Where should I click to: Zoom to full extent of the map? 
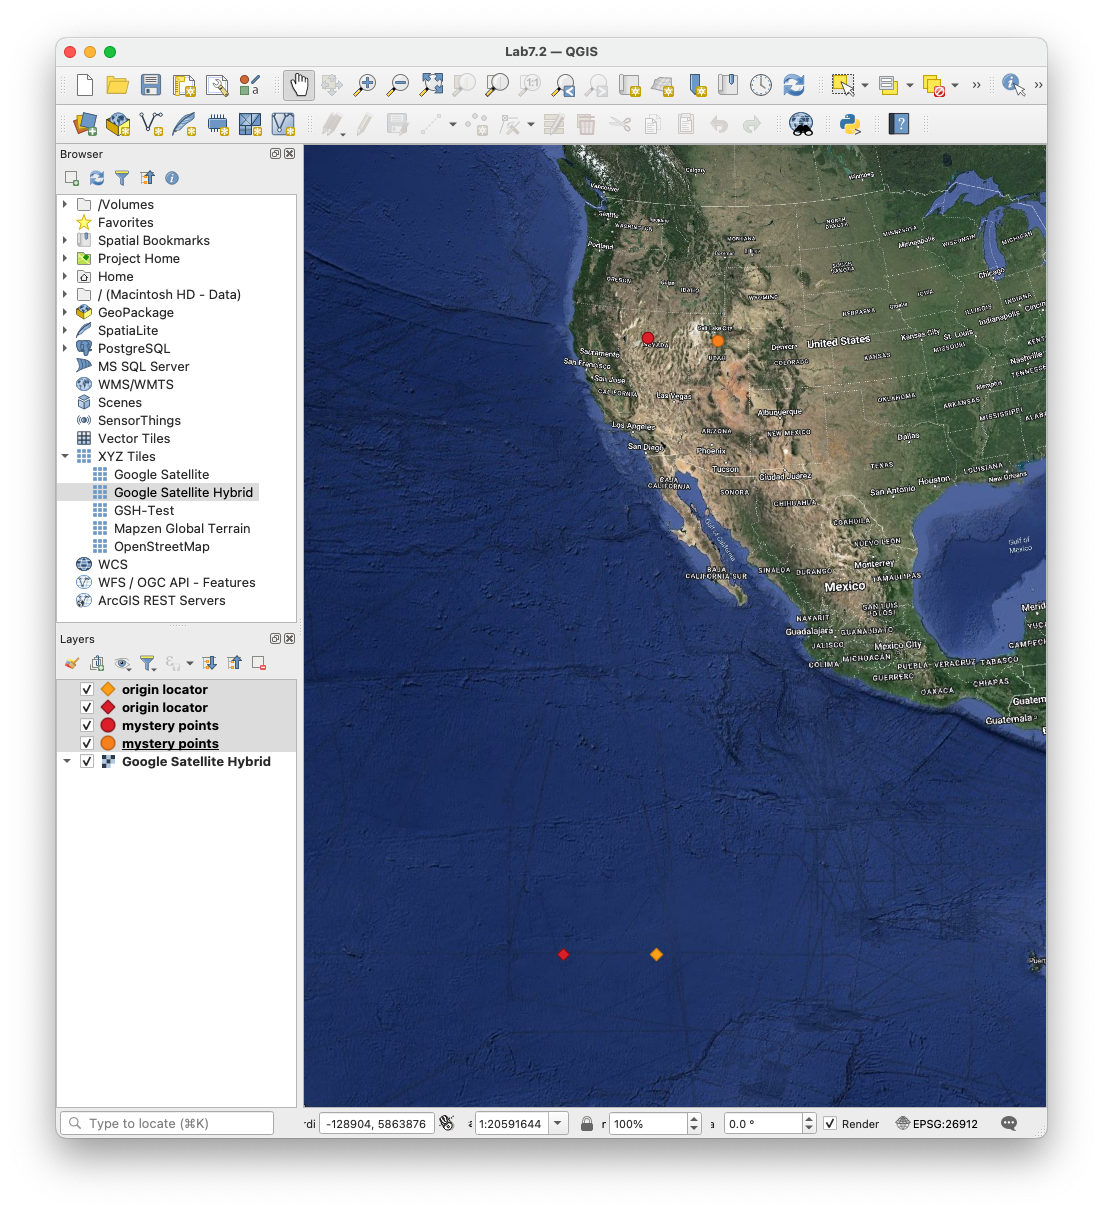(431, 85)
